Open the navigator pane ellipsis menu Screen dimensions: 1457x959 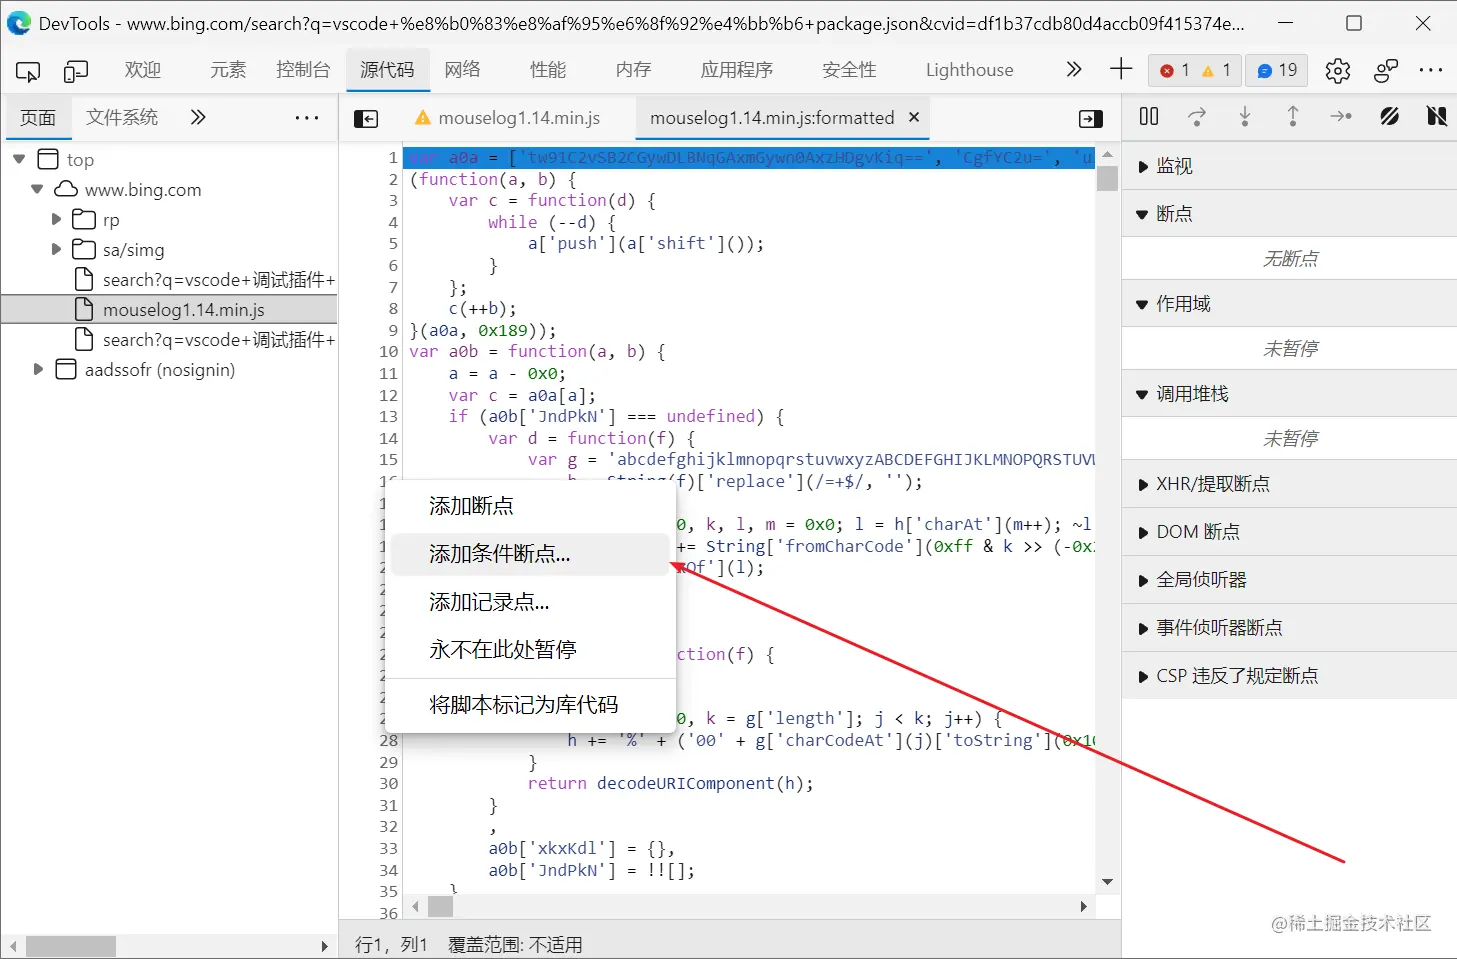coord(307,117)
